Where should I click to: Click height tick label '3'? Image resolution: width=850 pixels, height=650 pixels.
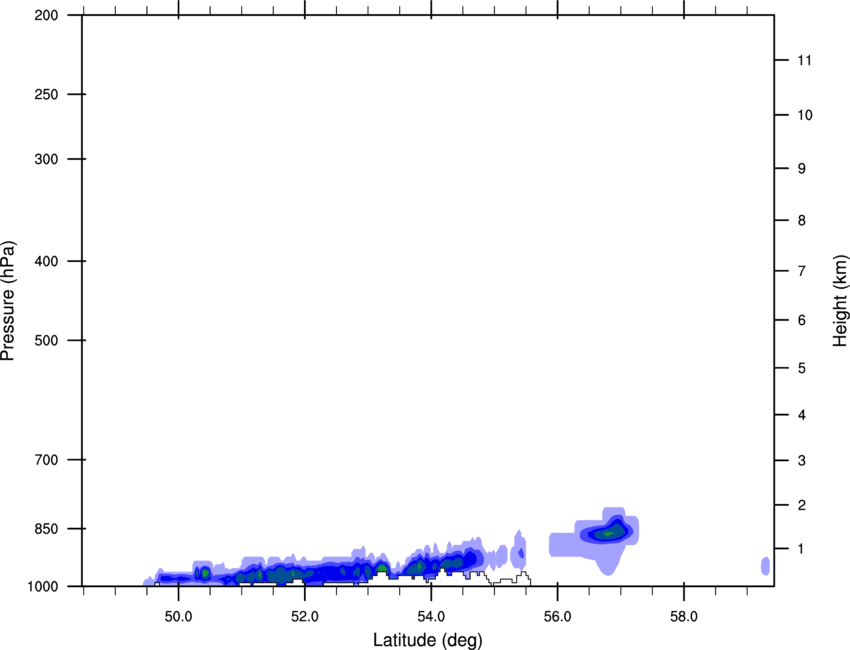802,461
